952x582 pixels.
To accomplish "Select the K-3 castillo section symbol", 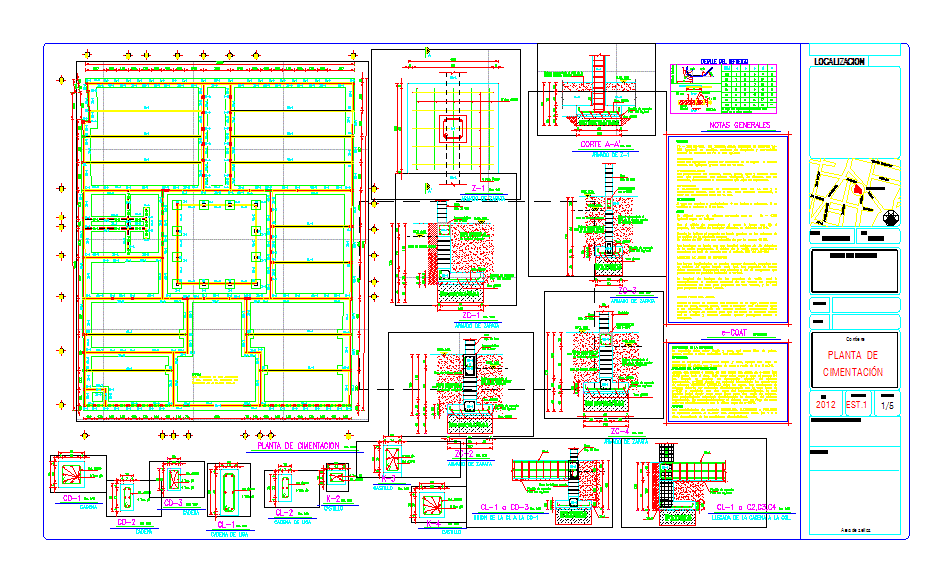I will 394,458.
